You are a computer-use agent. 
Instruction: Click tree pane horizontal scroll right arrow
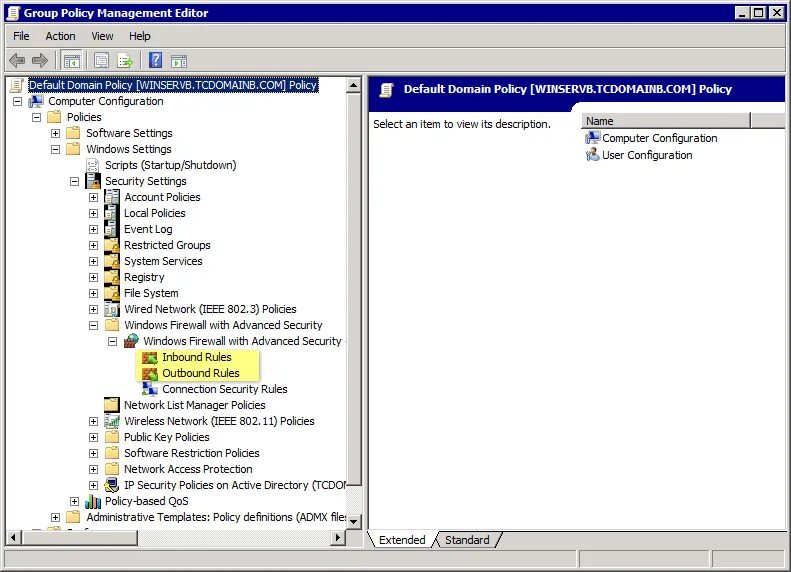(x=338, y=538)
